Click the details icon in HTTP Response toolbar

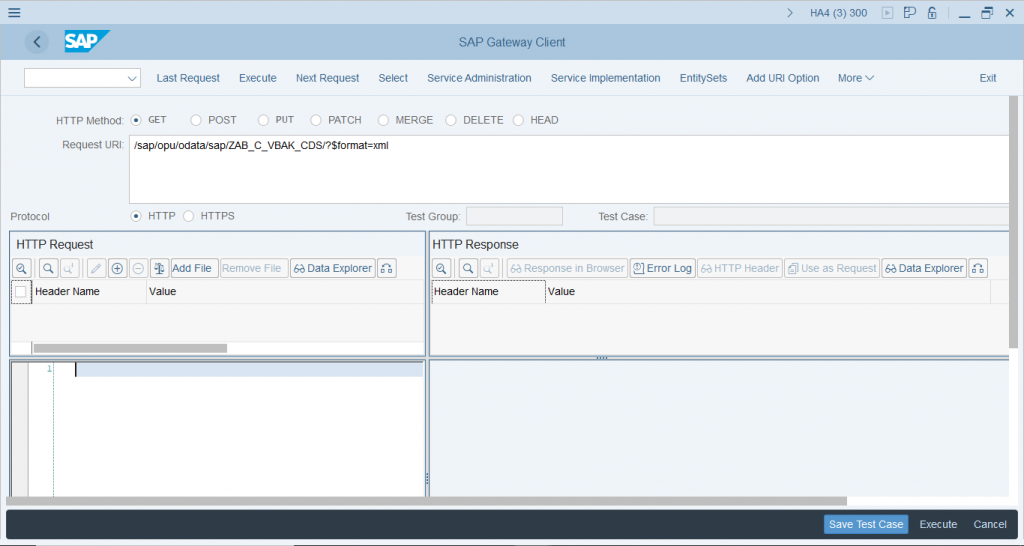pos(441,268)
